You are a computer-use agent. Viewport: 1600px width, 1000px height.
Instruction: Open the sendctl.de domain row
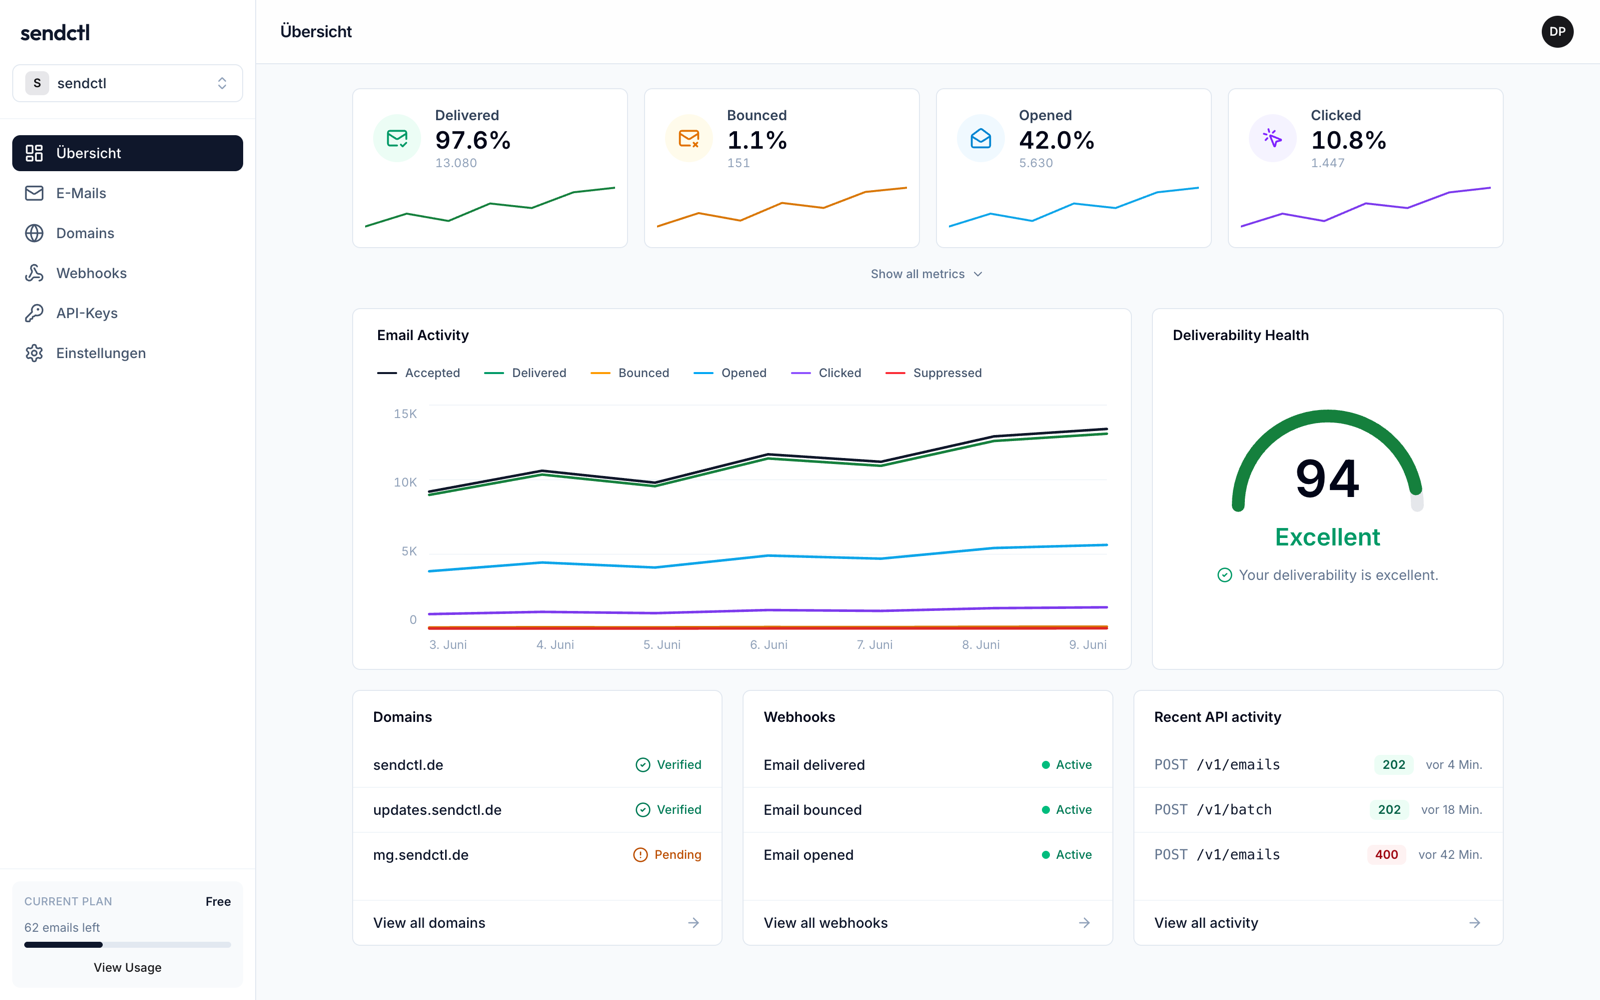pos(537,765)
